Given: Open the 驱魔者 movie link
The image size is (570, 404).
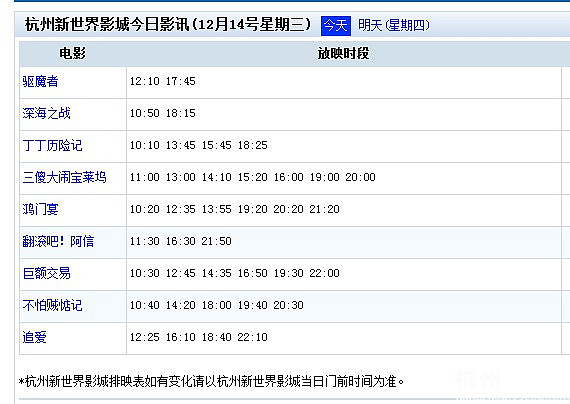Looking at the screenshot, I should [x=40, y=81].
